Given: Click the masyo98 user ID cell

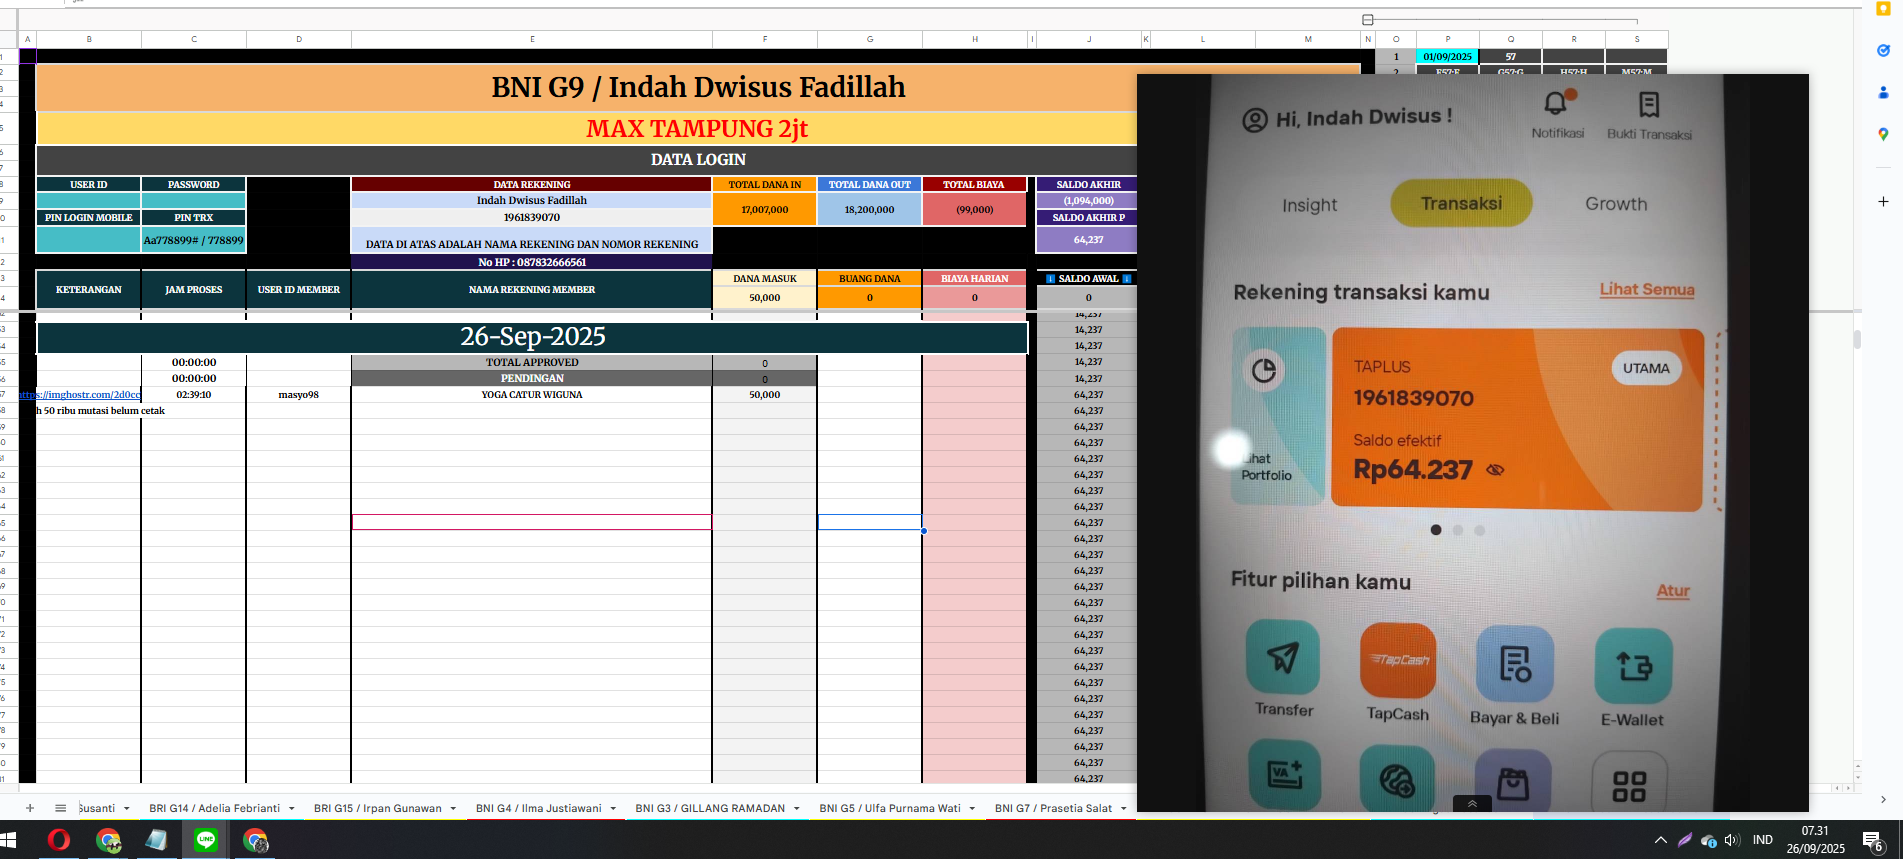Looking at the screenshot, I should (x=299, y=395).
